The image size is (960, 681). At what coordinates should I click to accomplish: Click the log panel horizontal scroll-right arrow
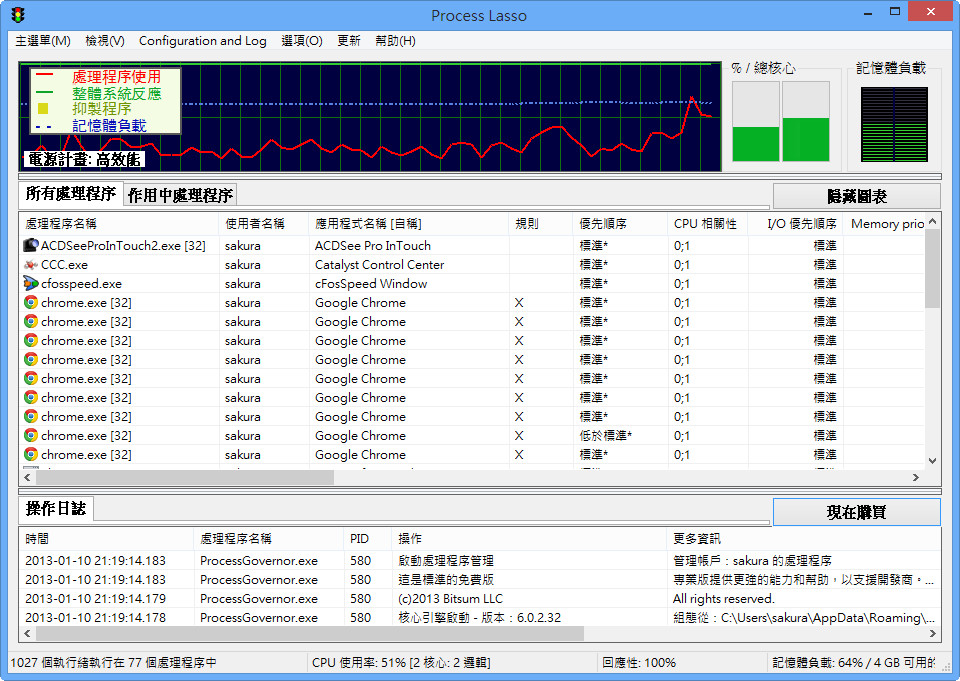tap(932, 633)
